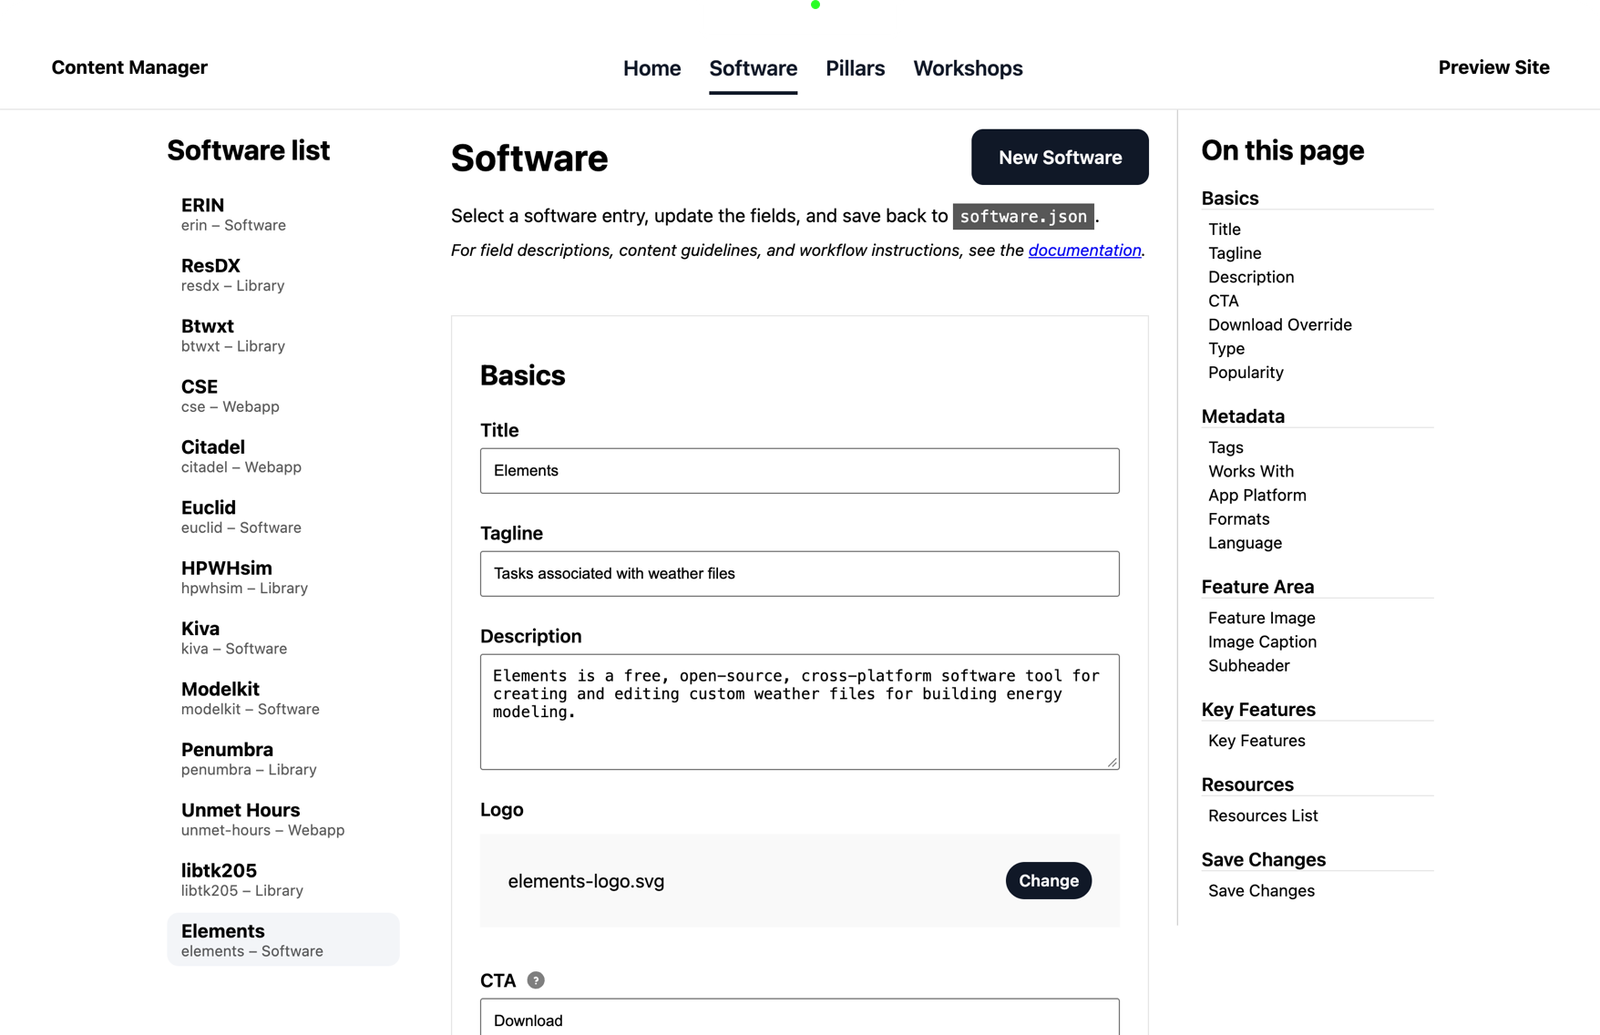The image size is (1600, 1035).
Task: Click into the Description text area
Action: tap(800, 712)
